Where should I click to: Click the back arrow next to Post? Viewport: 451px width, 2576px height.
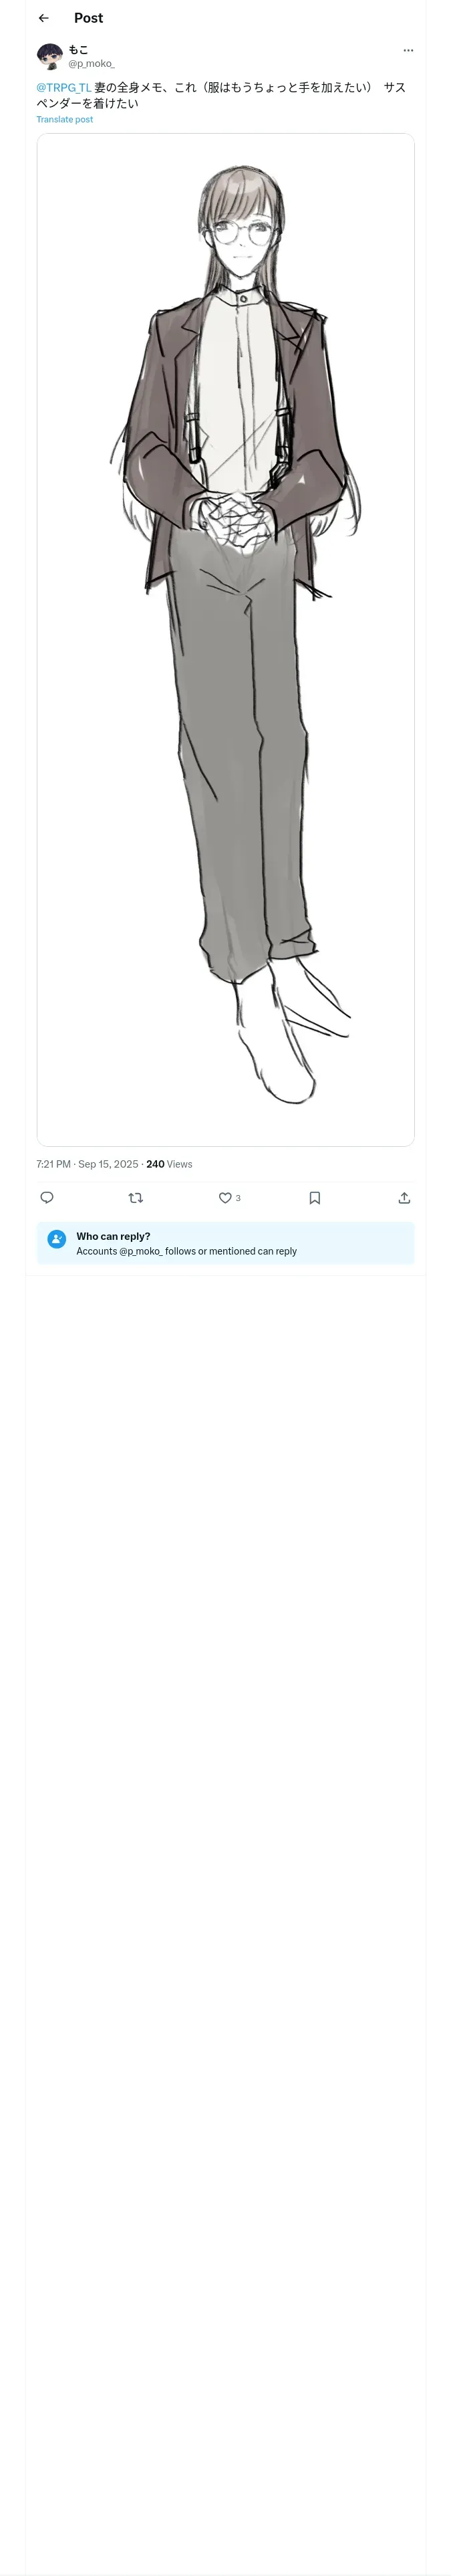pyautogui.click(x=43, y=18)
